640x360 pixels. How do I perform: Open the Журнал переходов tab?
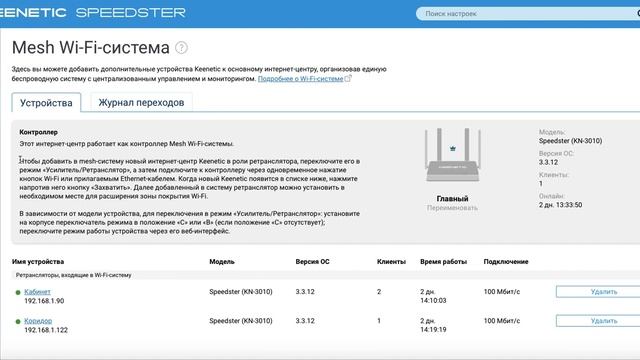pyautogui.click(x=141, y=102)
